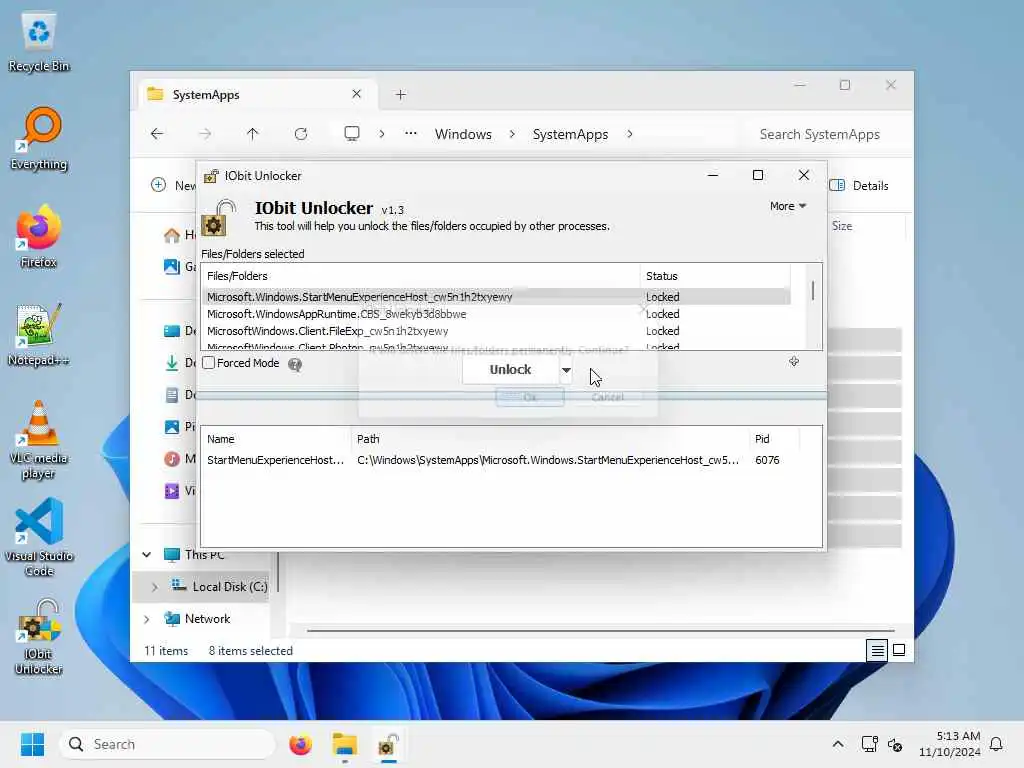Switch Explorer to large thumbnails view
Screen dimensions: 1024x768
point(899,650)
